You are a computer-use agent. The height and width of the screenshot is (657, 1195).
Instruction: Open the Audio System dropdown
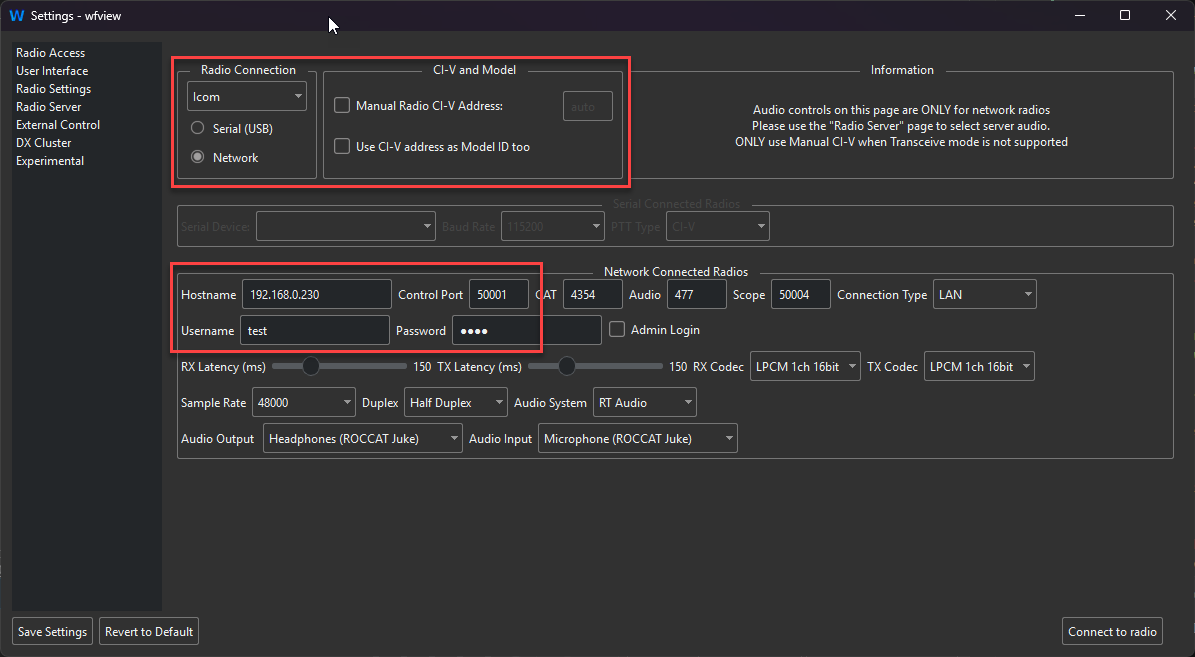(x=645, y=402)
